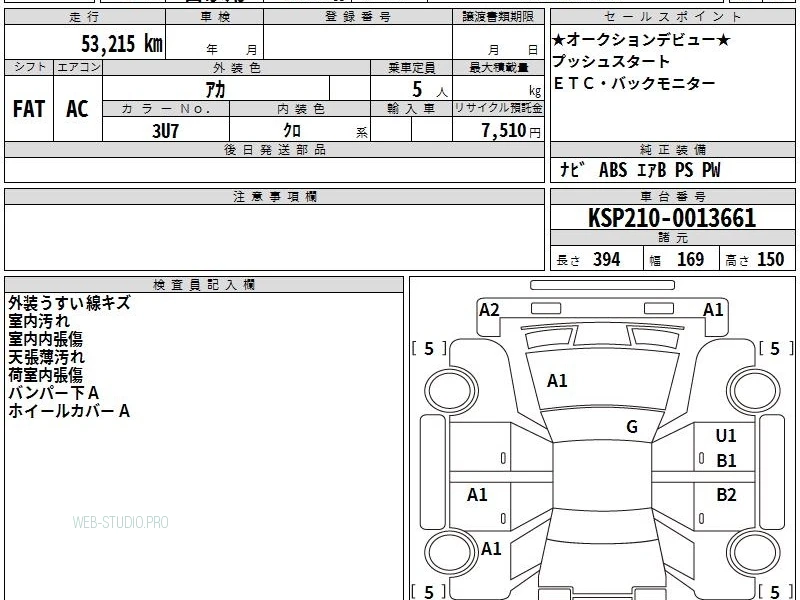Click the height value 150

coord(770,259)
